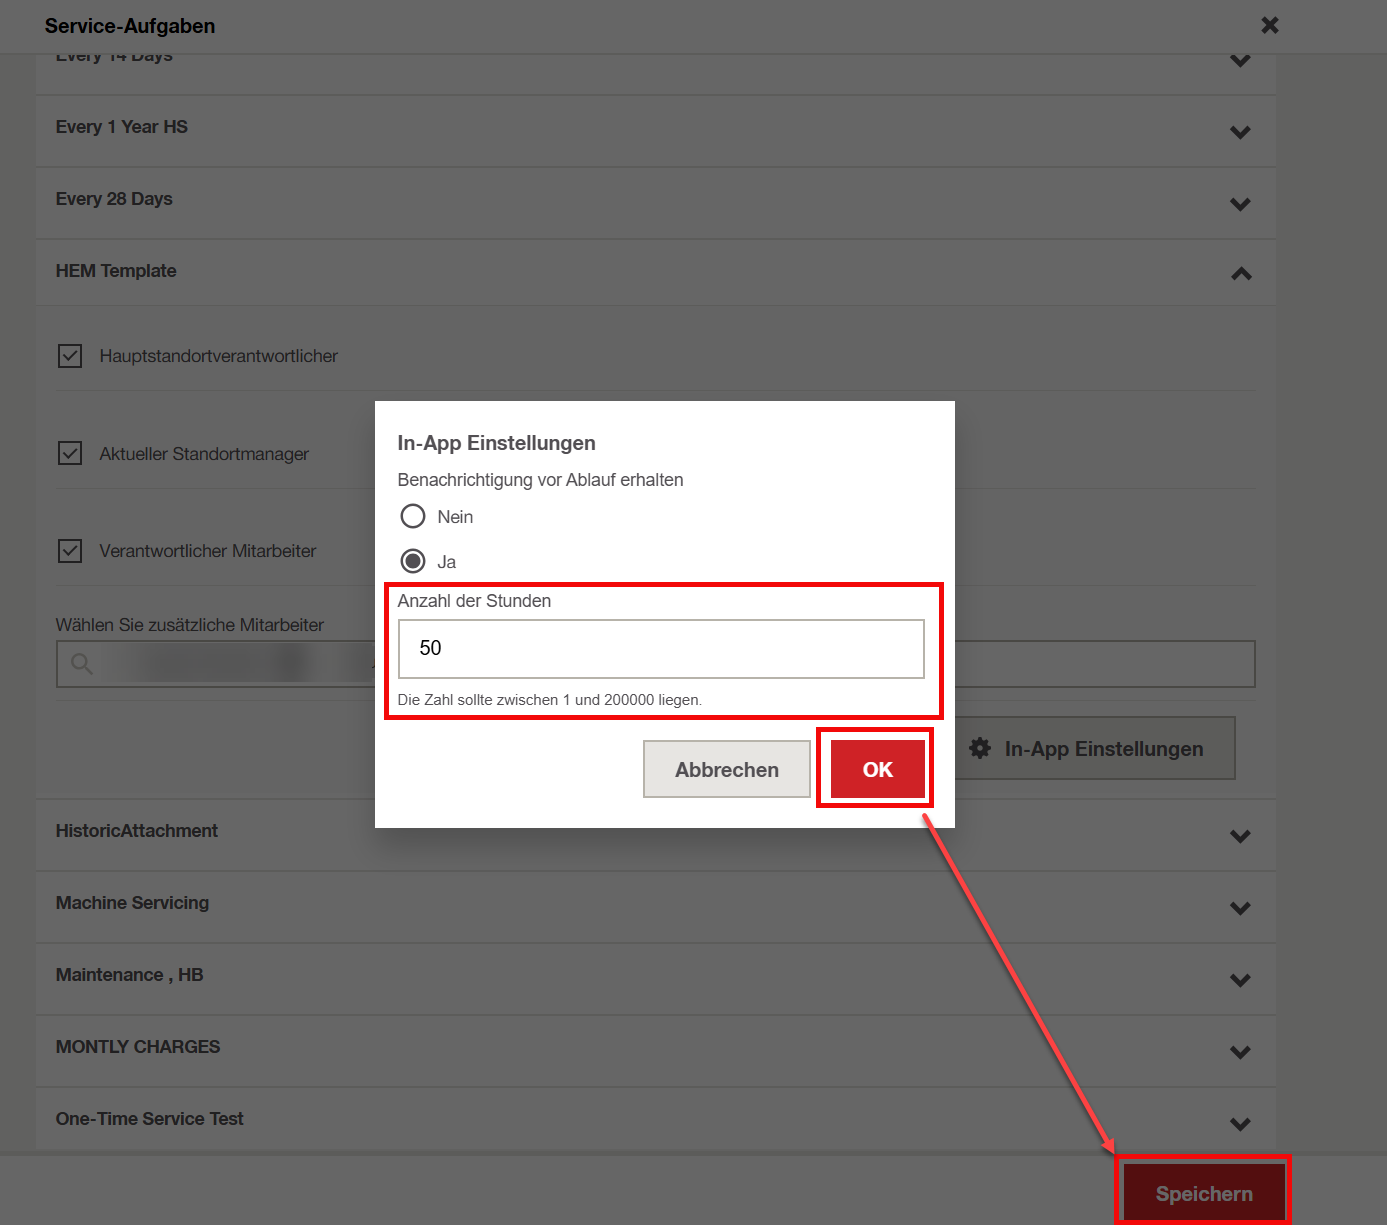The height and width of the screenshot is (1225, 1387).
Task: Close the Service-Aufgaben dialog with X
Action: tap(1269, 25)
